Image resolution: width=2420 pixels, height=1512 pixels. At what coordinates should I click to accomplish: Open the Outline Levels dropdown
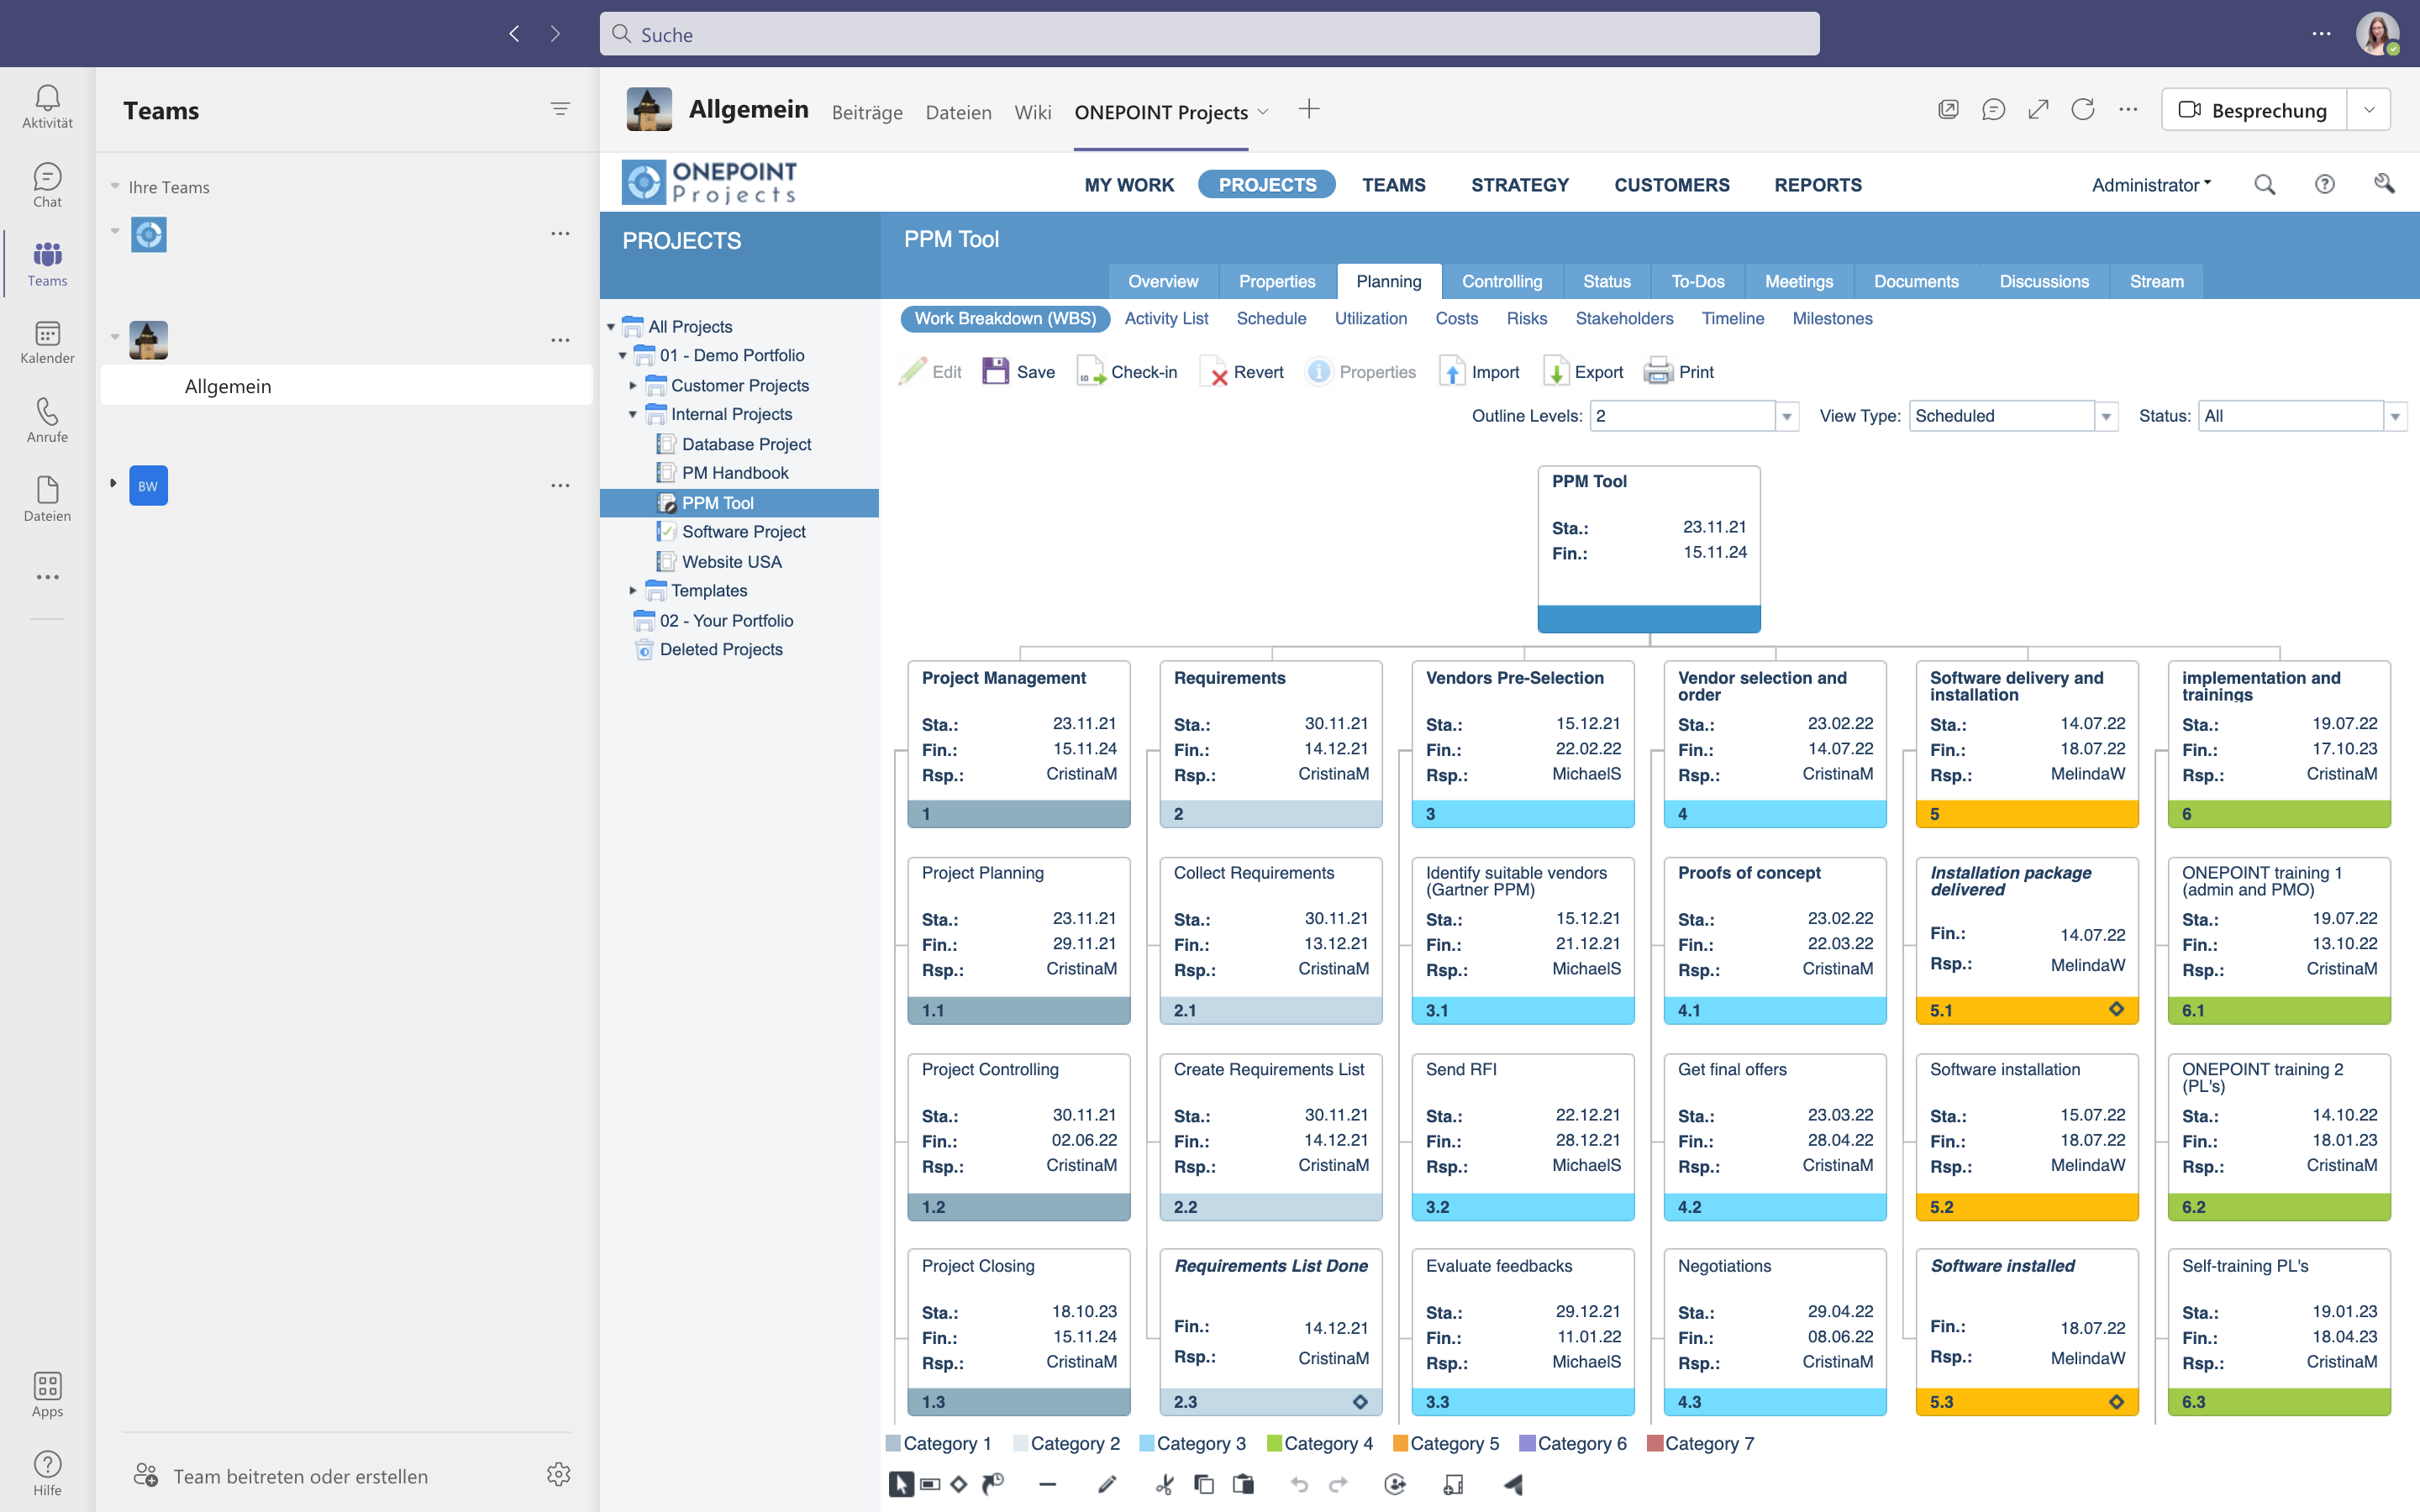pyautogui.click(x=1786, y=416)
